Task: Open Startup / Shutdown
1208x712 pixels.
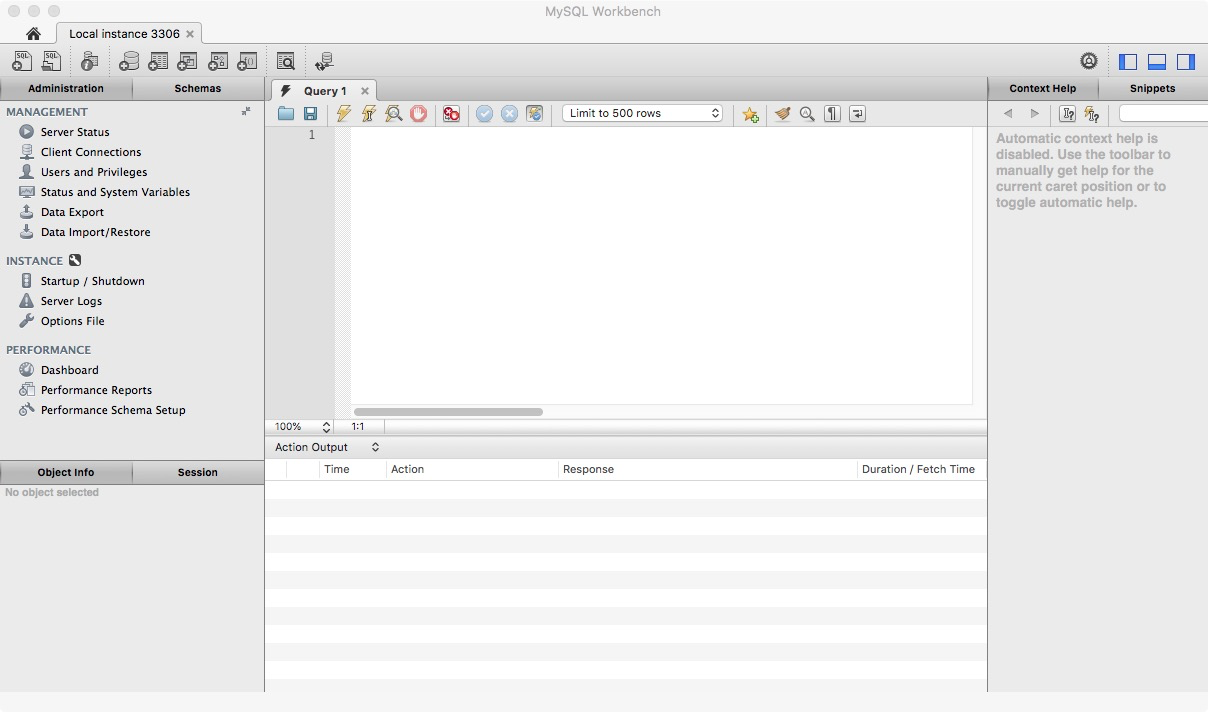Action: (92, 281)
